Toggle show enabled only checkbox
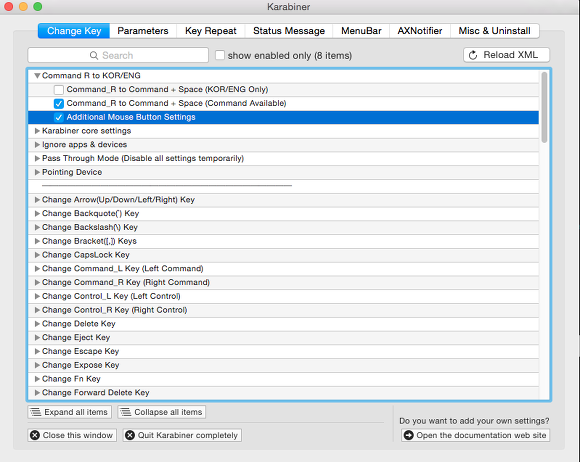Image resolution: width=580 pixels, height=462 pixels. 220,55
